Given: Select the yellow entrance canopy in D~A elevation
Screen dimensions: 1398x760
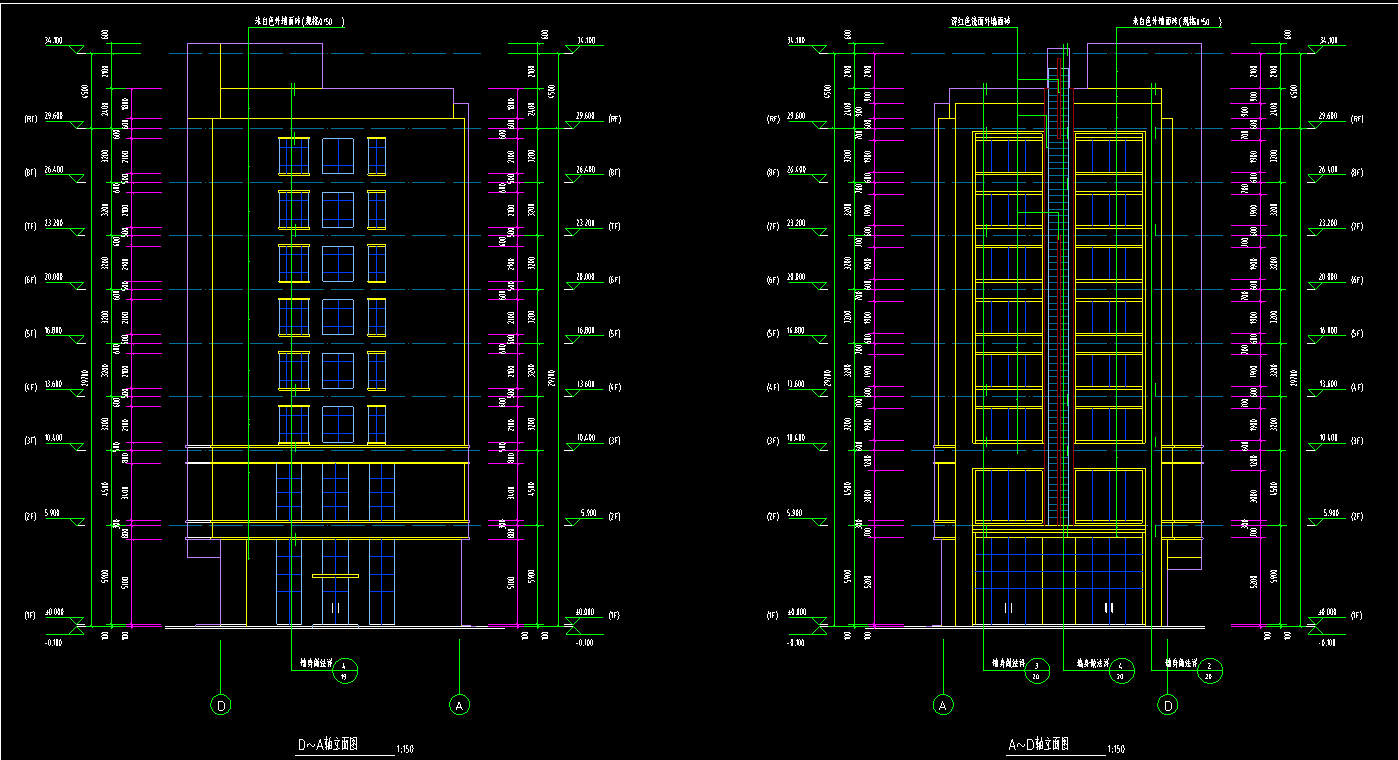Looking at the screenshot, I should [x=335, y=576].
